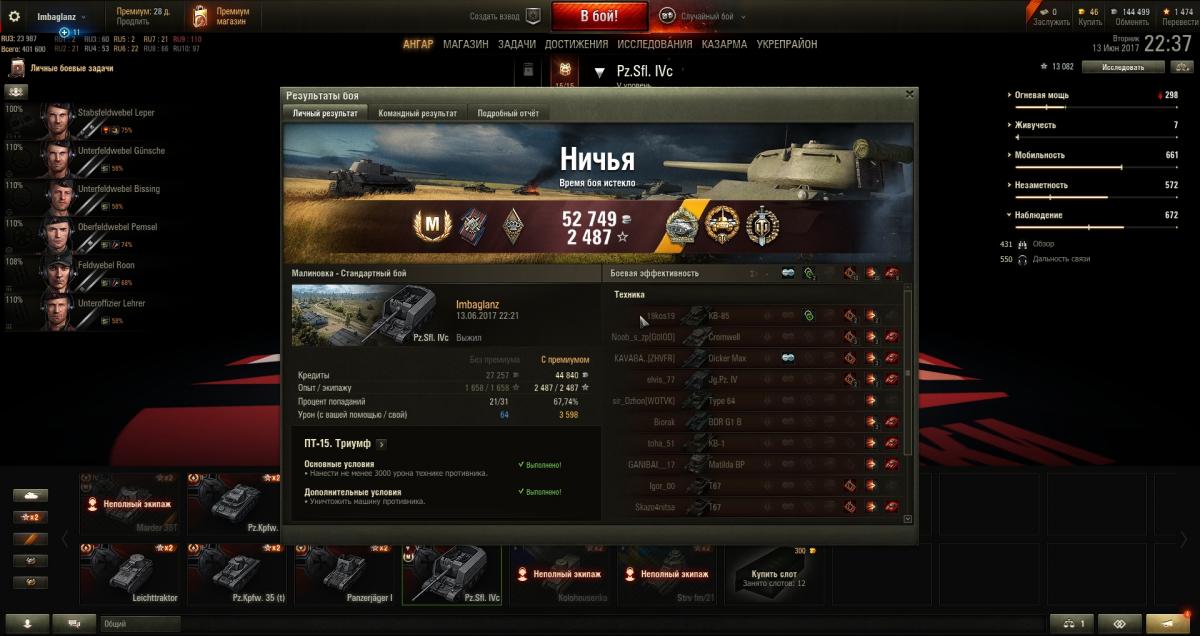Screen dimensions: 1200x636
Task: Open the referral program icon at bottom right
Action: tap(1119, 623)
